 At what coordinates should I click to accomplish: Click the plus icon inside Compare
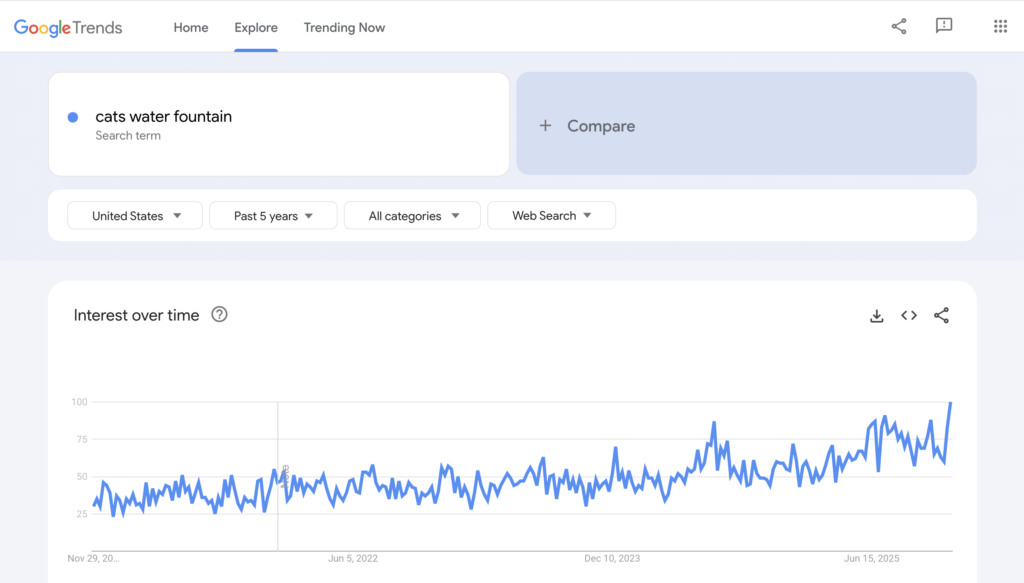point(545,125)
